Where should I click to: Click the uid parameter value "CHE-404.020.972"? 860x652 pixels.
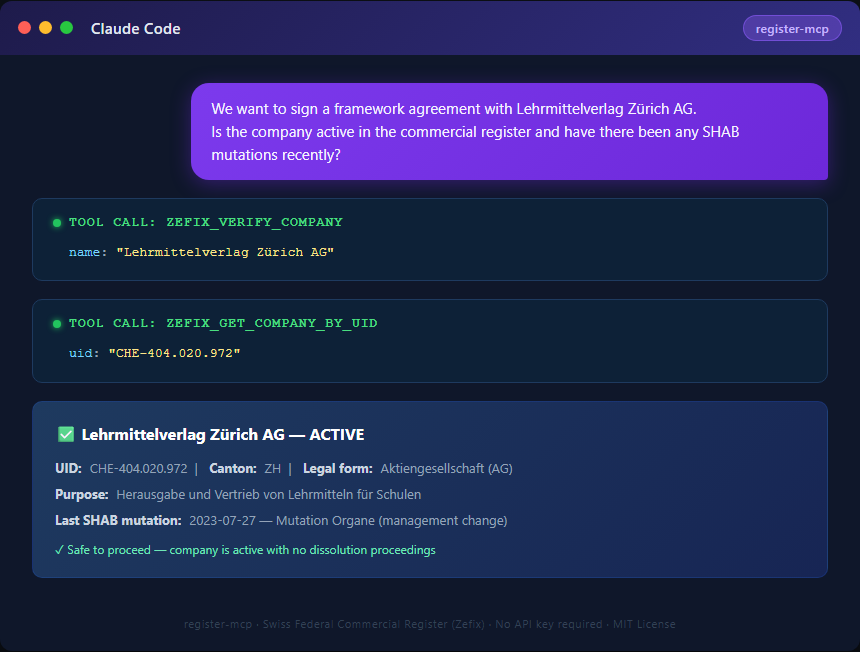pos(174,353)
